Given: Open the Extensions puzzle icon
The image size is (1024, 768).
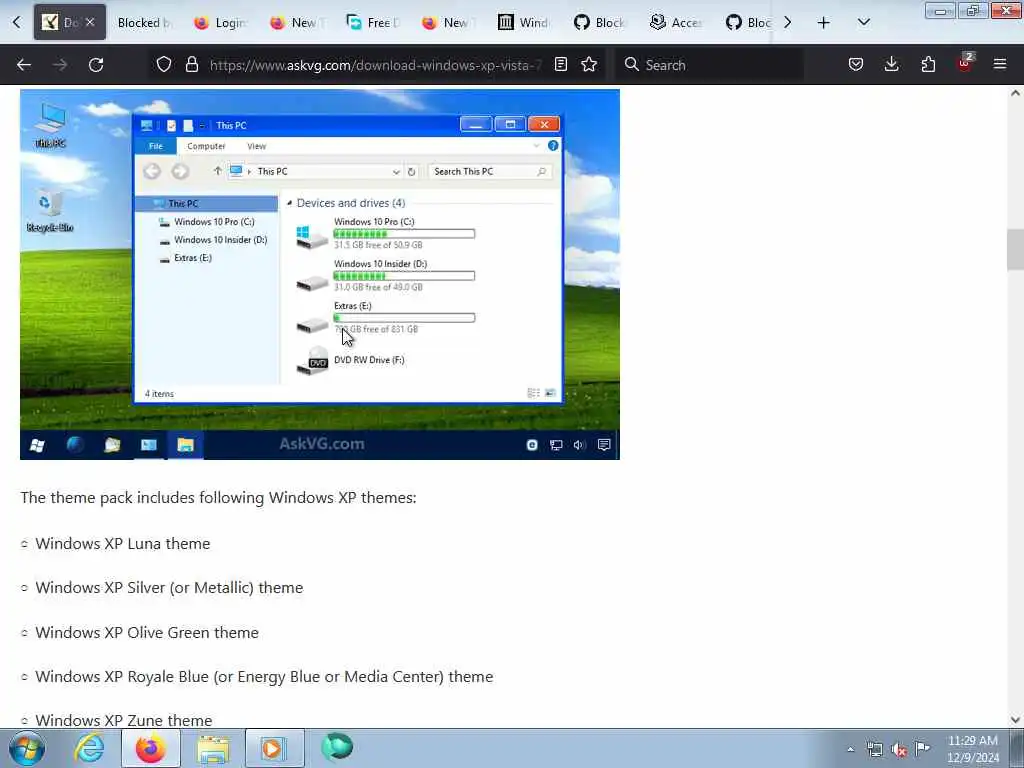Looking at the screenshot, I should coord(928,65).
